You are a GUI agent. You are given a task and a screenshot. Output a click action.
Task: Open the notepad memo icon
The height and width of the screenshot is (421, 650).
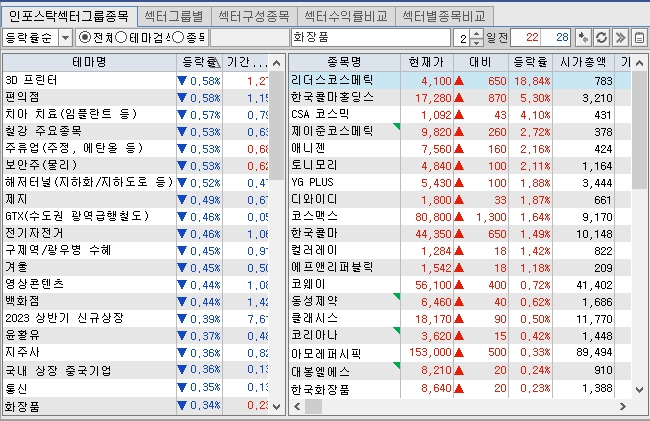[x=640, y=38]
